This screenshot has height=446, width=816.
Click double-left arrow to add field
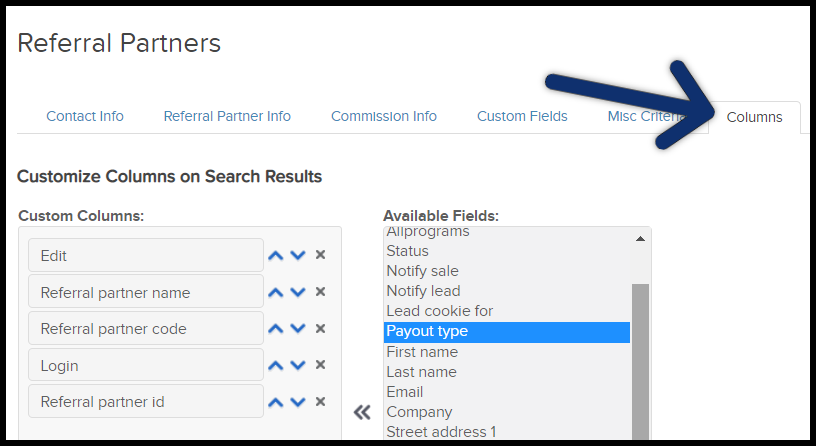pos(362,412)
